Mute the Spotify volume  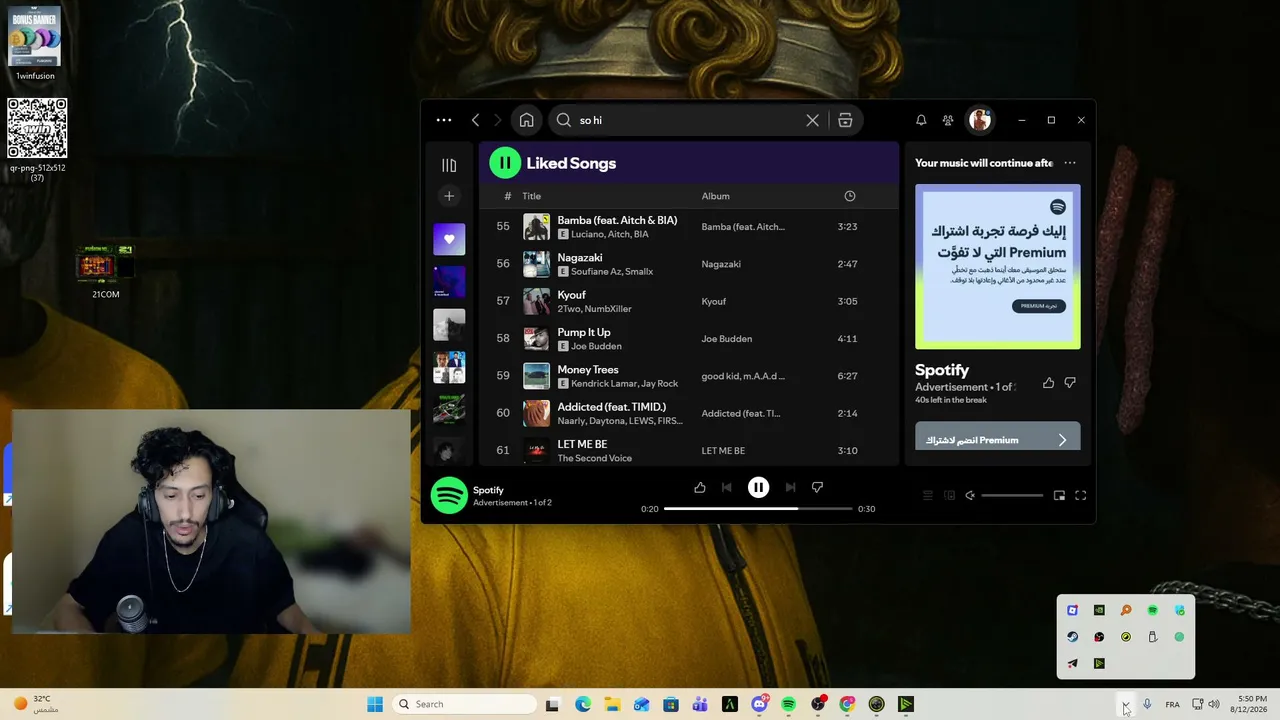pyautogui.click(x=970, y=495)
